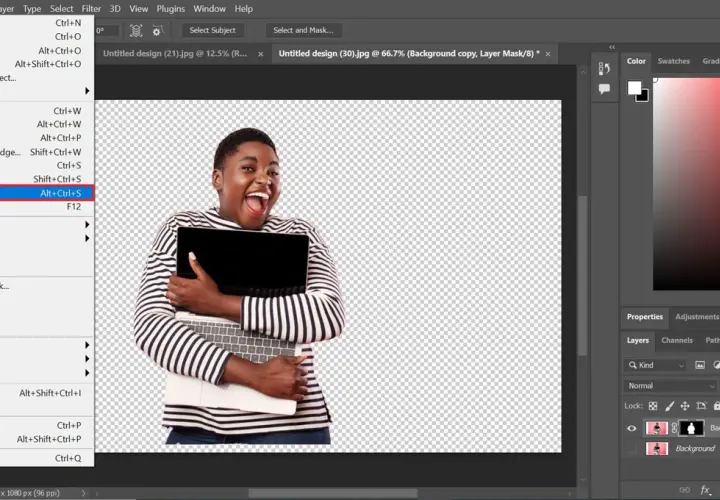Close the Untitled design (30).jpg tab
The image size is (720, 500).
pyautogui.click(x=548, y=54)
